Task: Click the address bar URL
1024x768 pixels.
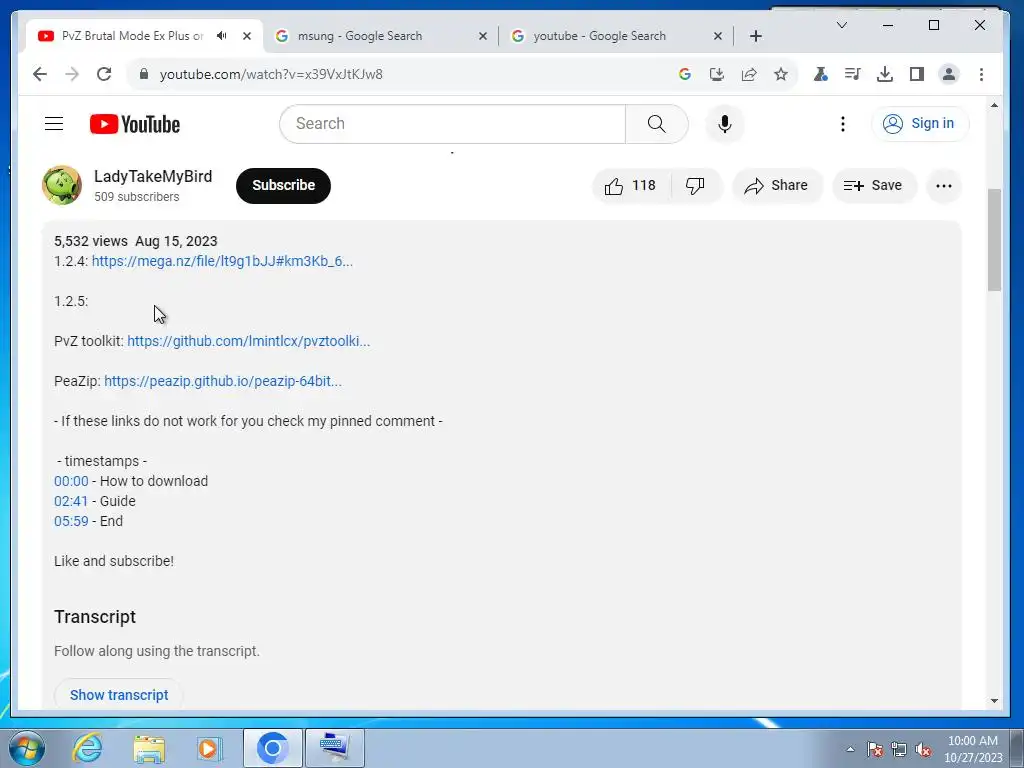Action: [271, 74]
